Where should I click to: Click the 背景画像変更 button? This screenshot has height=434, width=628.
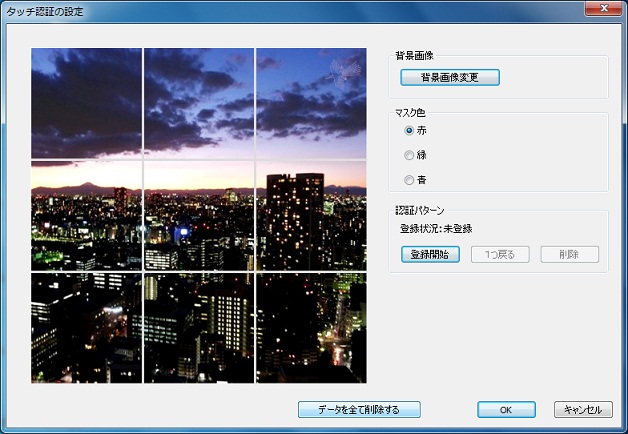450,77
